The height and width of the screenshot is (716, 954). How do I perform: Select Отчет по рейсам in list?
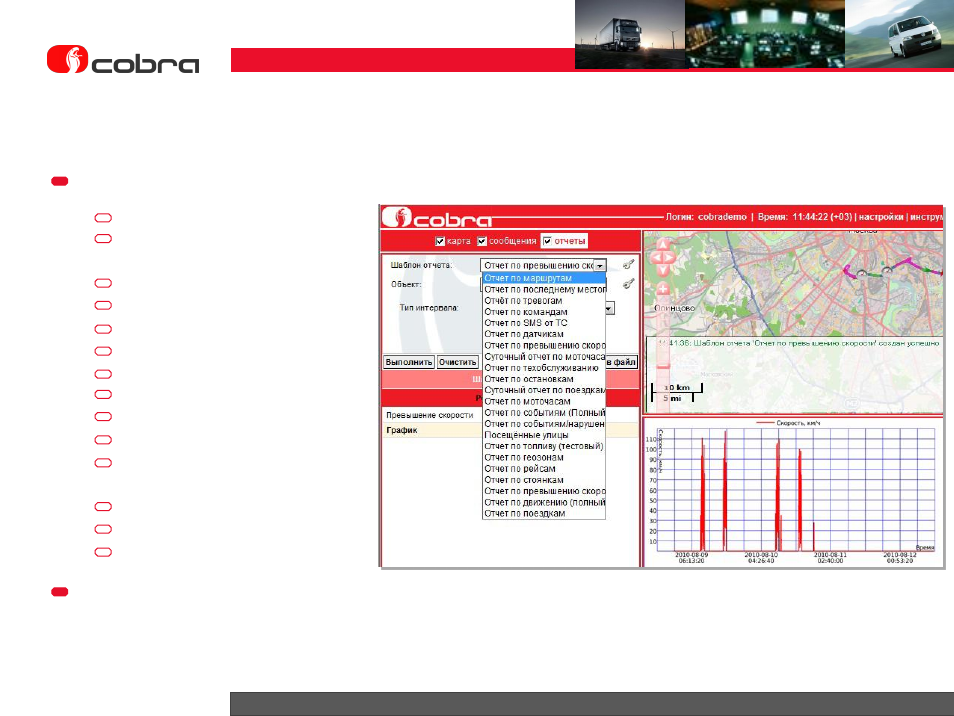[544, 468]
